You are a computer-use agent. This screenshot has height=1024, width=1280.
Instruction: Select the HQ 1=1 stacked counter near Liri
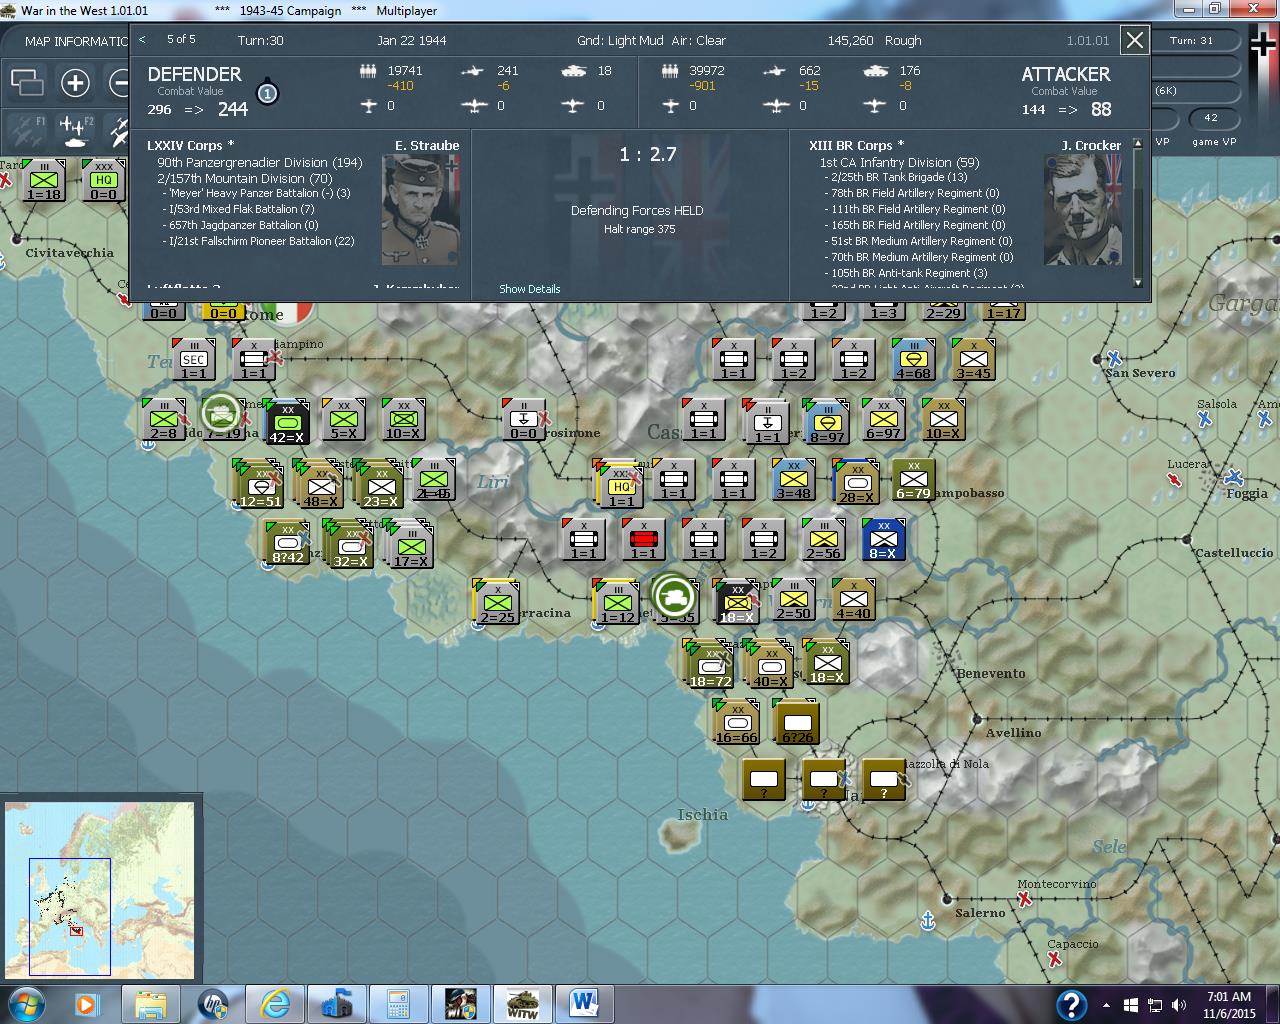point(620,484)
